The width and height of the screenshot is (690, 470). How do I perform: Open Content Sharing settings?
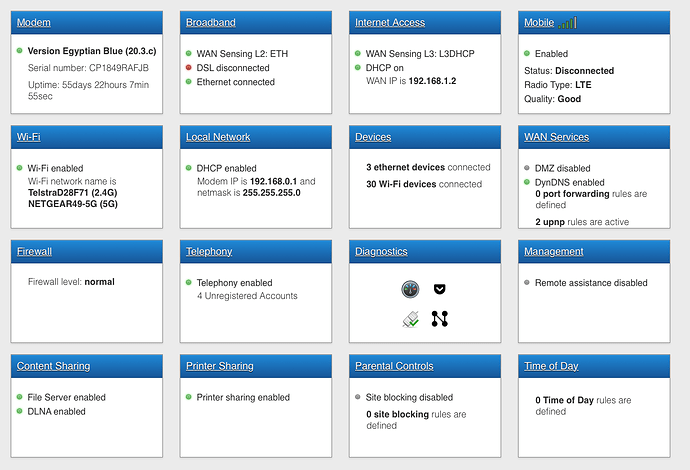[53, 366]
